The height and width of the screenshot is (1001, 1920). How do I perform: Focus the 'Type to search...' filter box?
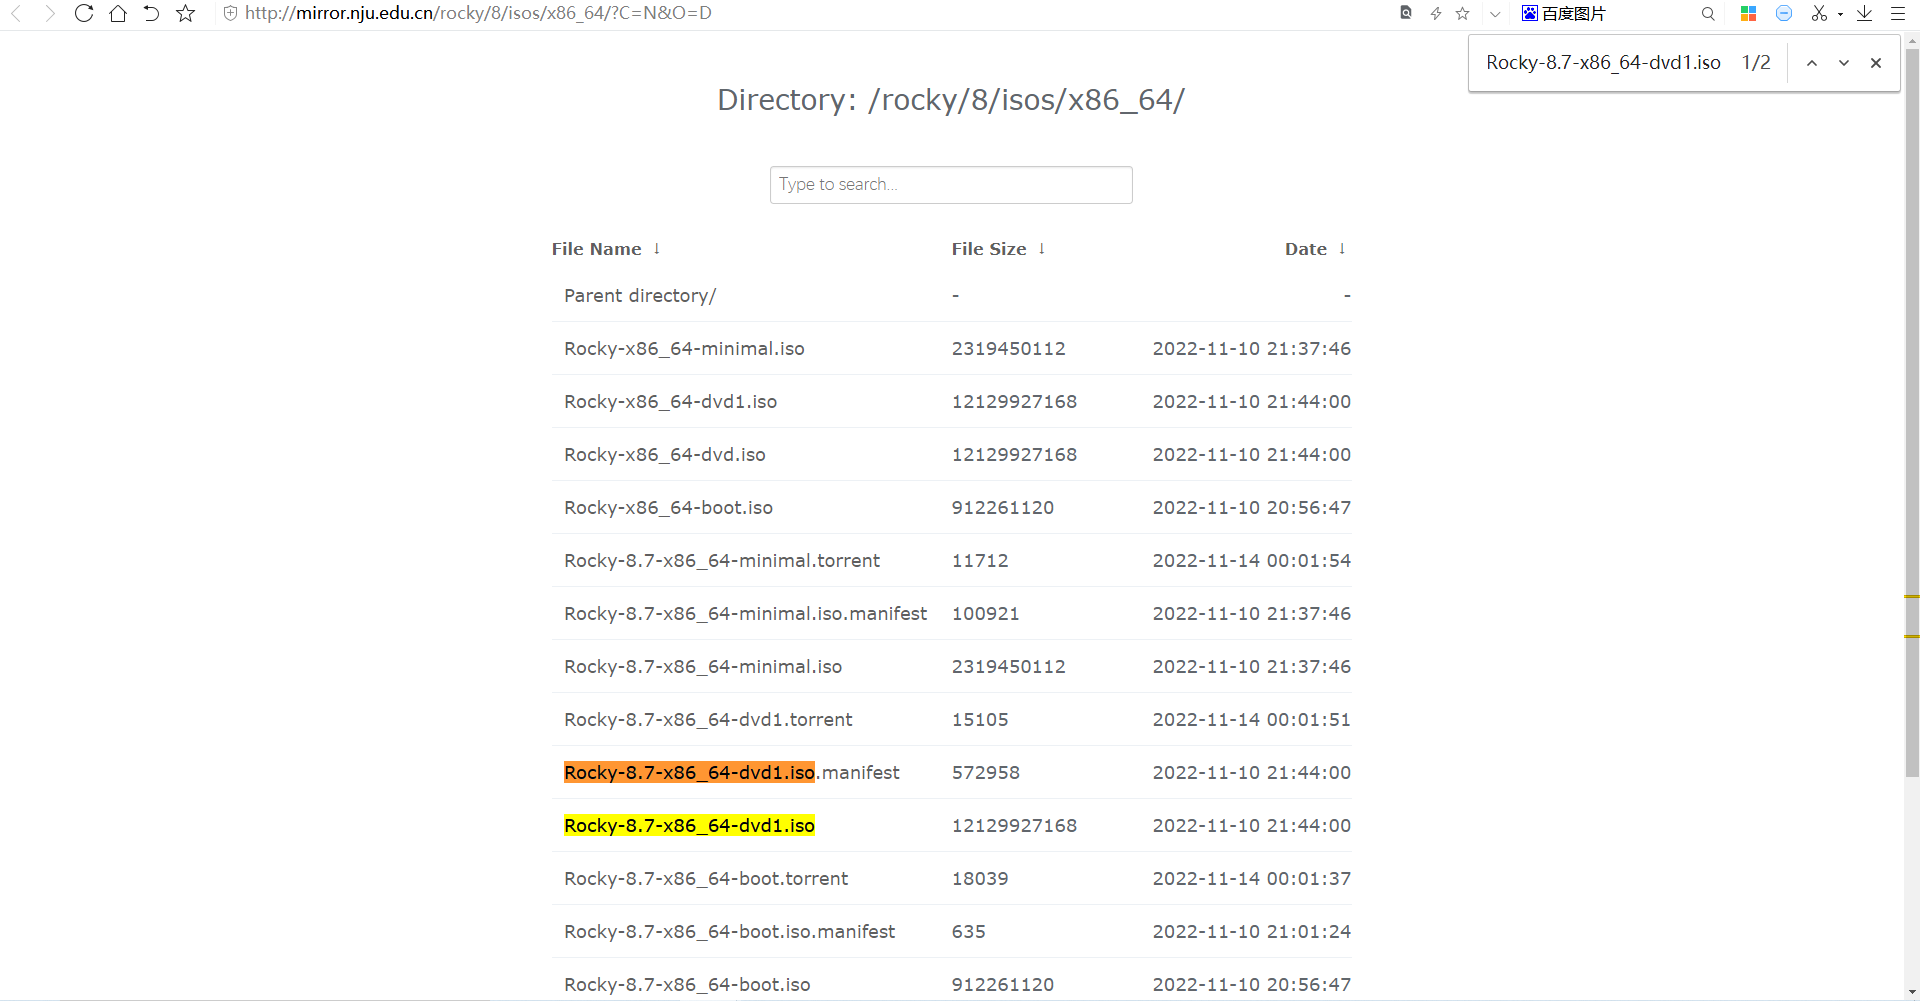tap(951, 185)
